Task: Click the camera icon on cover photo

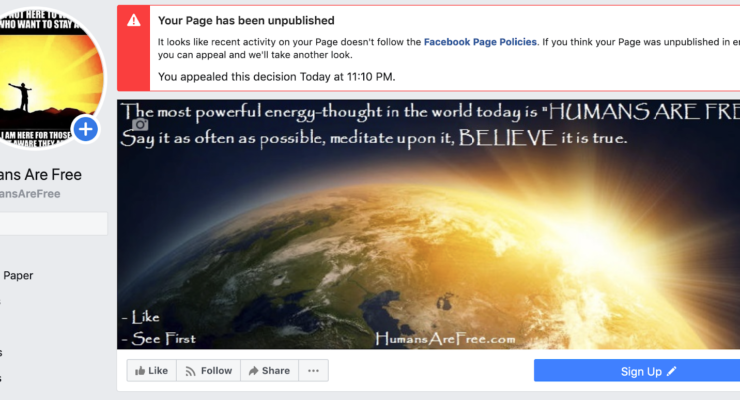Action: point(140,125)
